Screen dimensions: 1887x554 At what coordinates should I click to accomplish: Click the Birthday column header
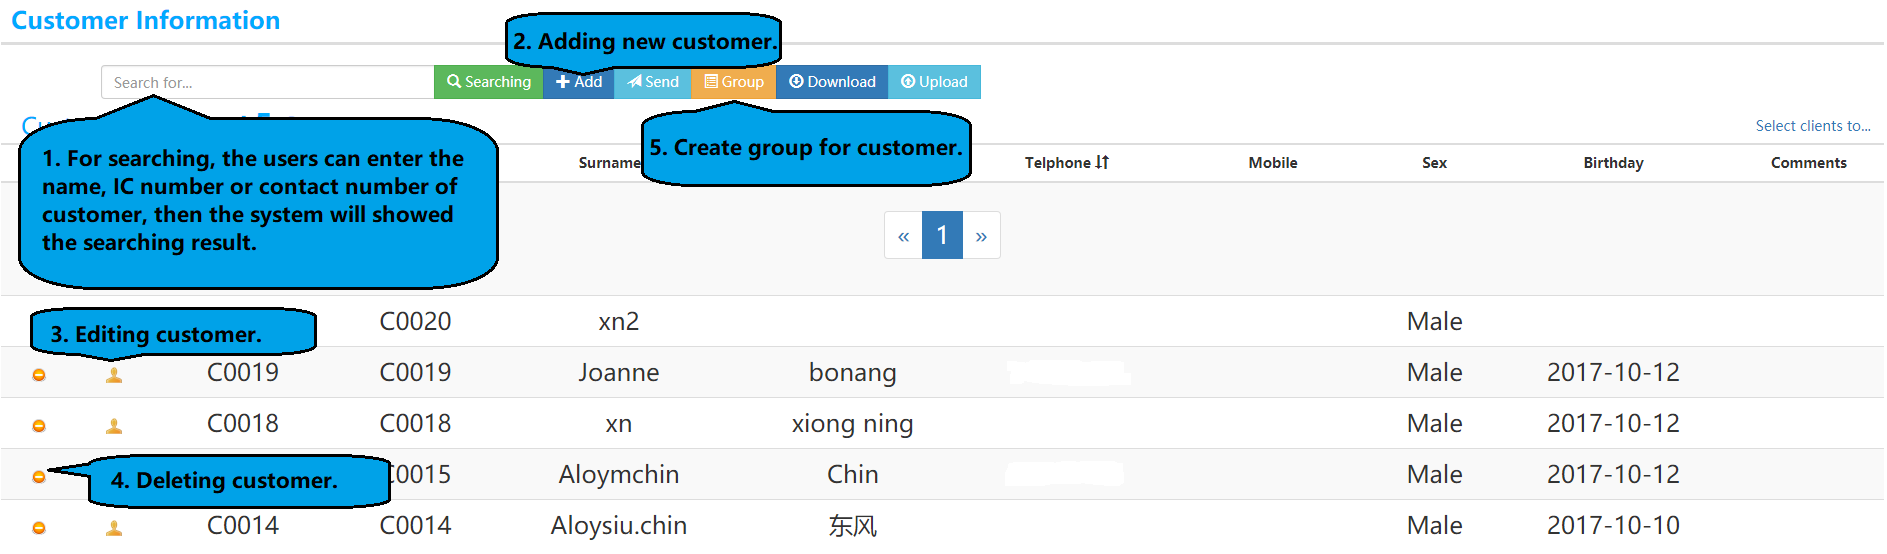pos(1613,163)
